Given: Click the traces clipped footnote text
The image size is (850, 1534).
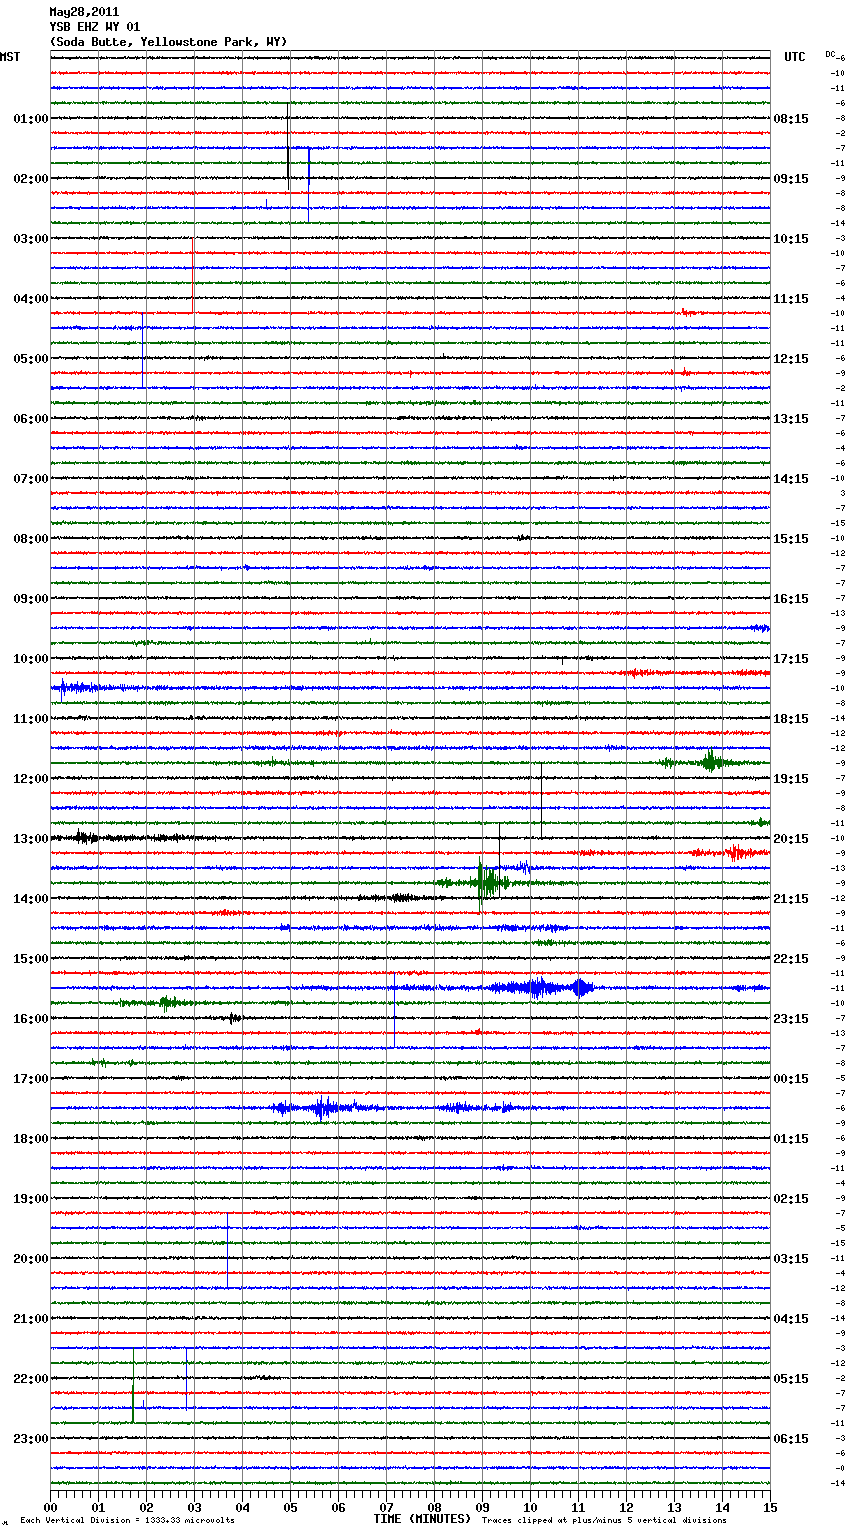Looking at the screenshot, I should [x=604, y=1521].
